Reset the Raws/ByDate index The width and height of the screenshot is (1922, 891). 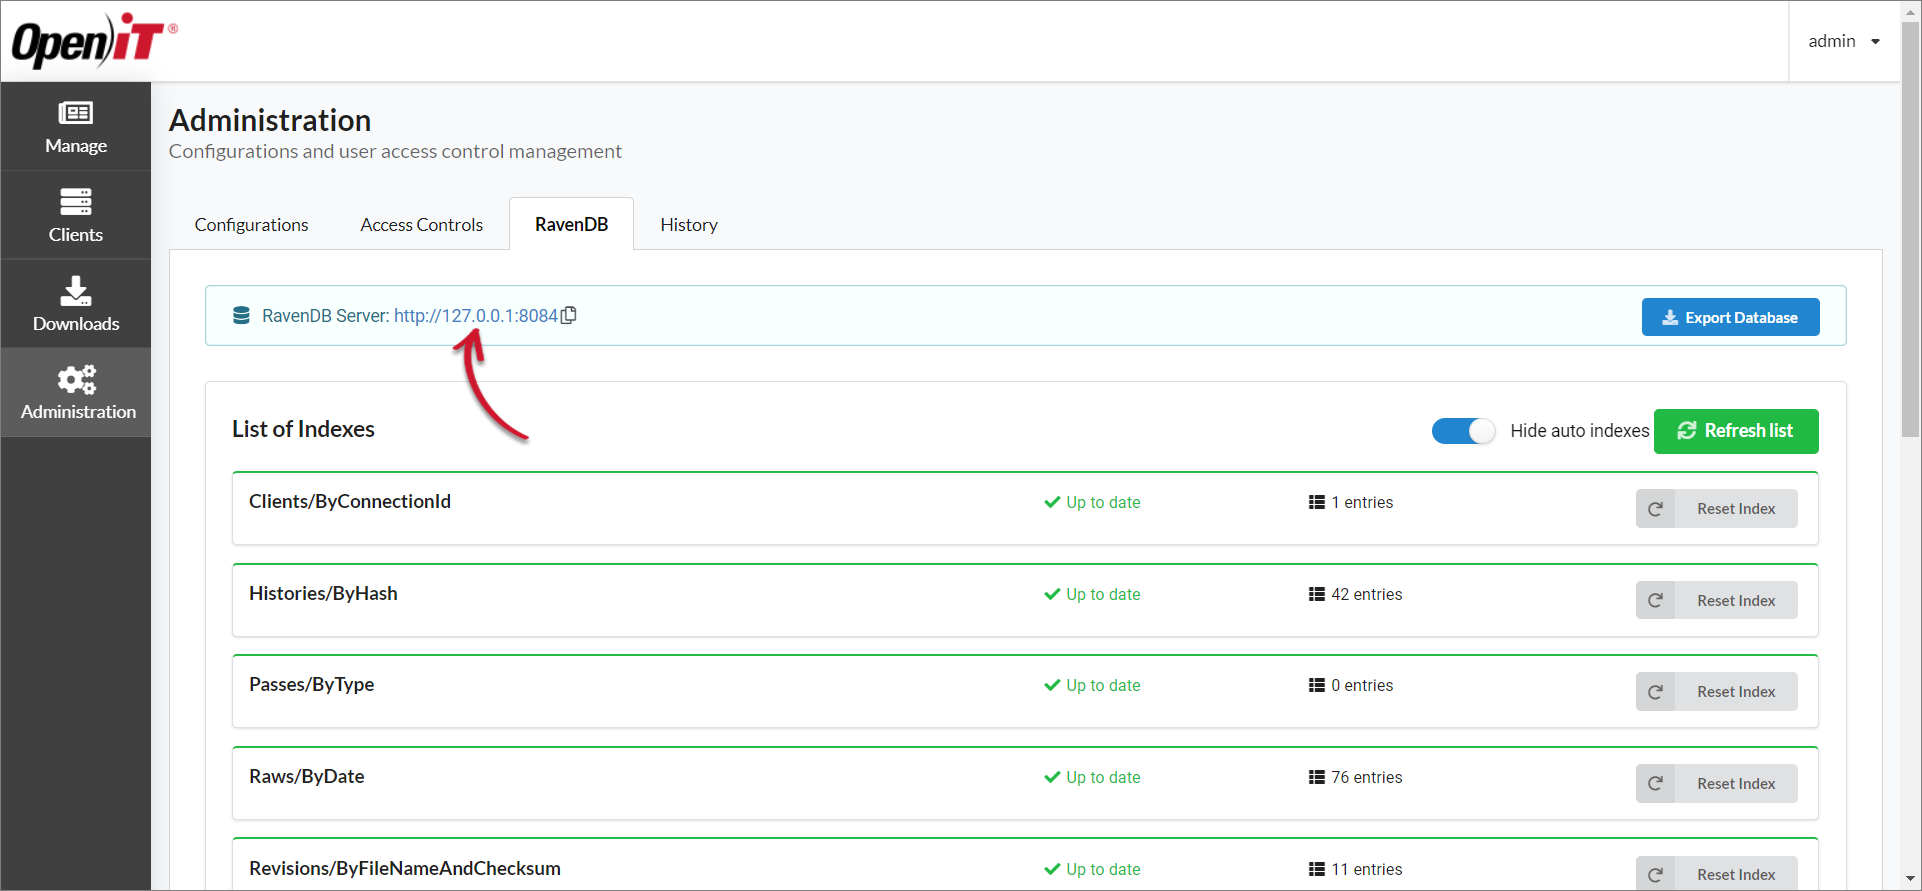1735,784
